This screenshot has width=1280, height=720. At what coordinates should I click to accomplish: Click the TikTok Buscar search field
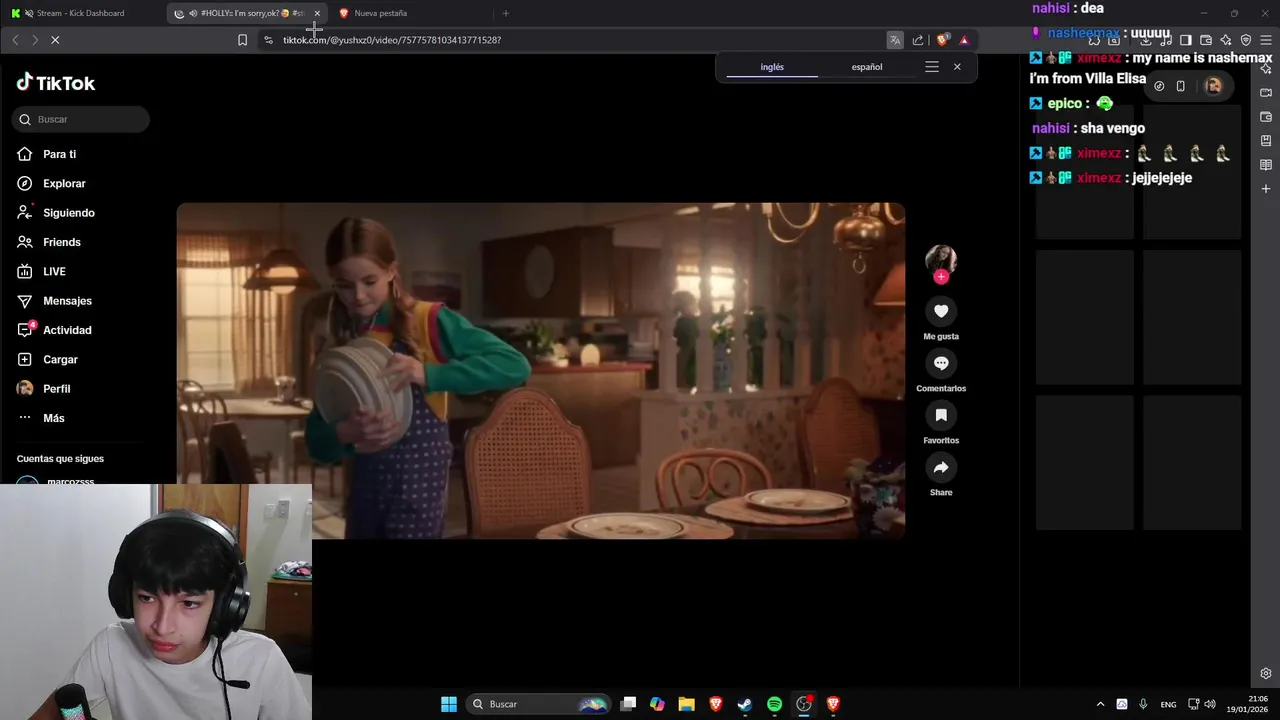(81, 119)
